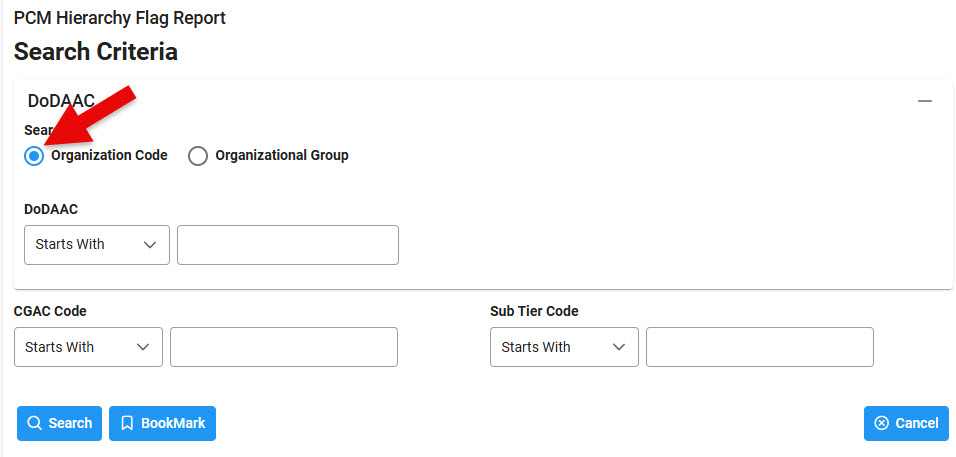Click the Organization Code radio label text
Screen dimensions: 956x457
109,155
